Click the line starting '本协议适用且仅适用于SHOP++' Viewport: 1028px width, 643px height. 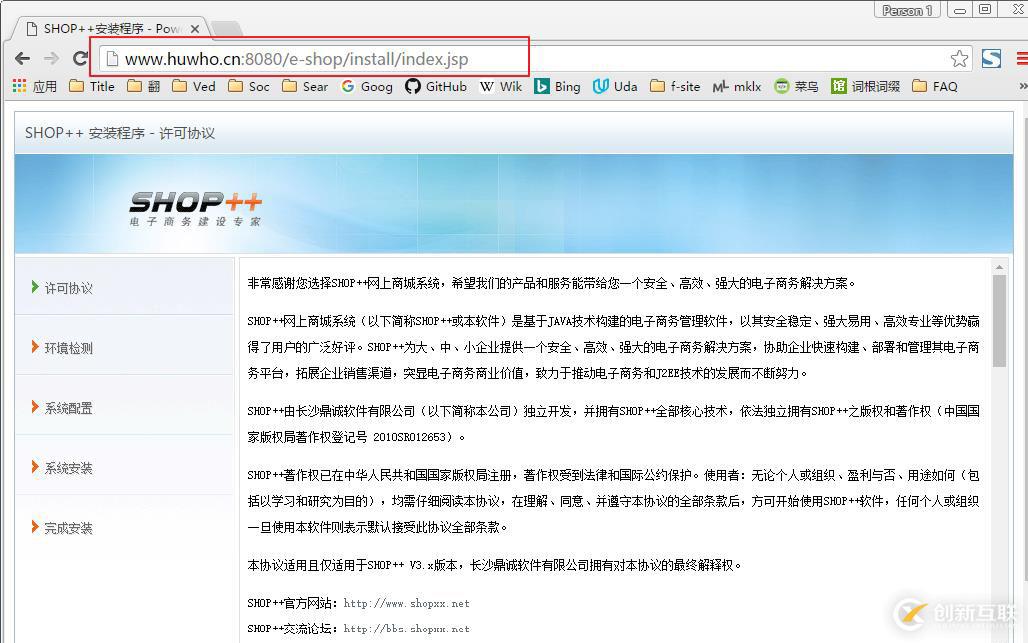[x=494, y=565]
